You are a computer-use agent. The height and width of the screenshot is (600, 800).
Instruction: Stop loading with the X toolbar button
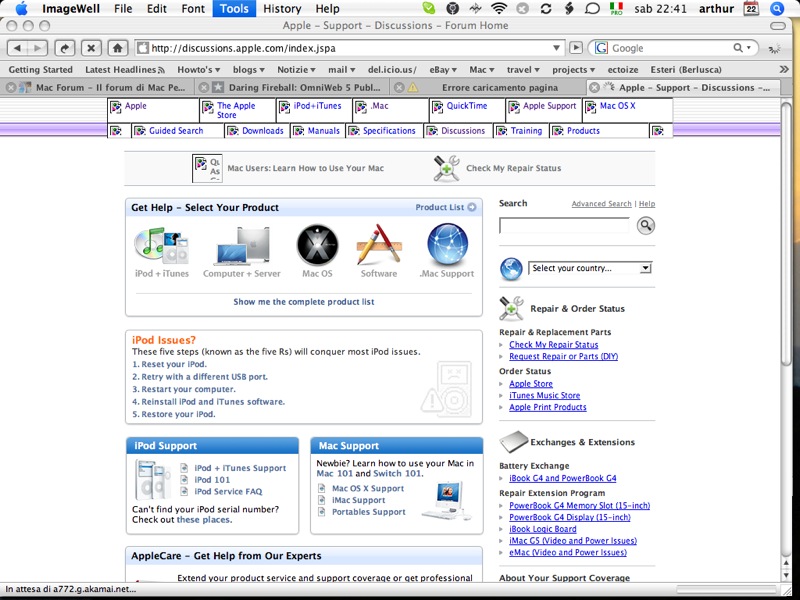[x=91, y=48]
